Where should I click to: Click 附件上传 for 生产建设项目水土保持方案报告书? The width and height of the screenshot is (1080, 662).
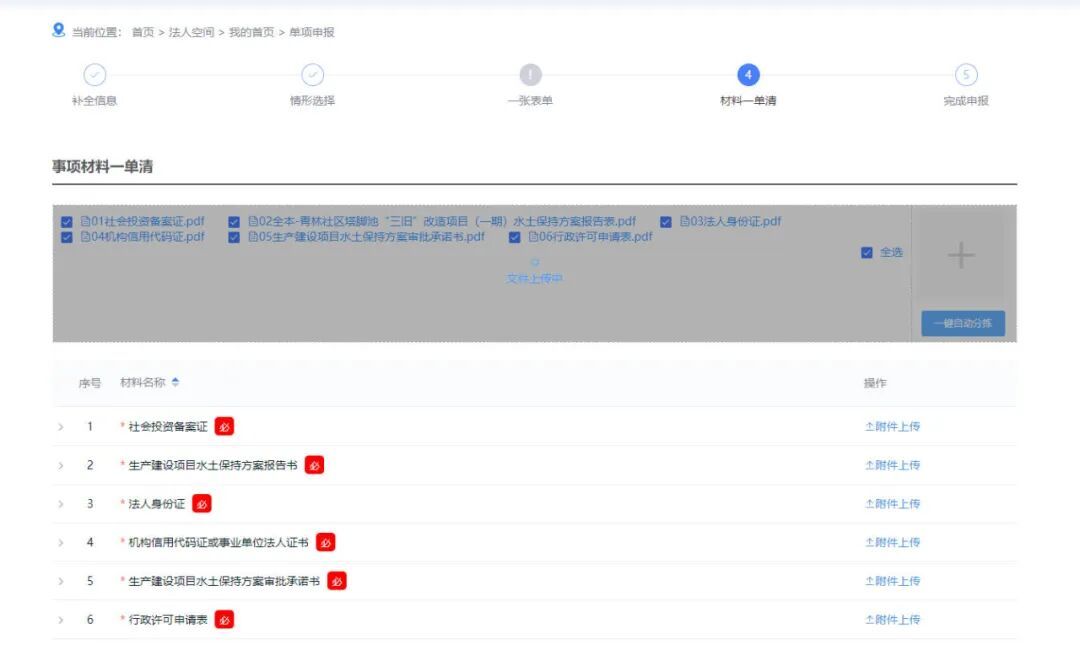(x=892, y=465)
